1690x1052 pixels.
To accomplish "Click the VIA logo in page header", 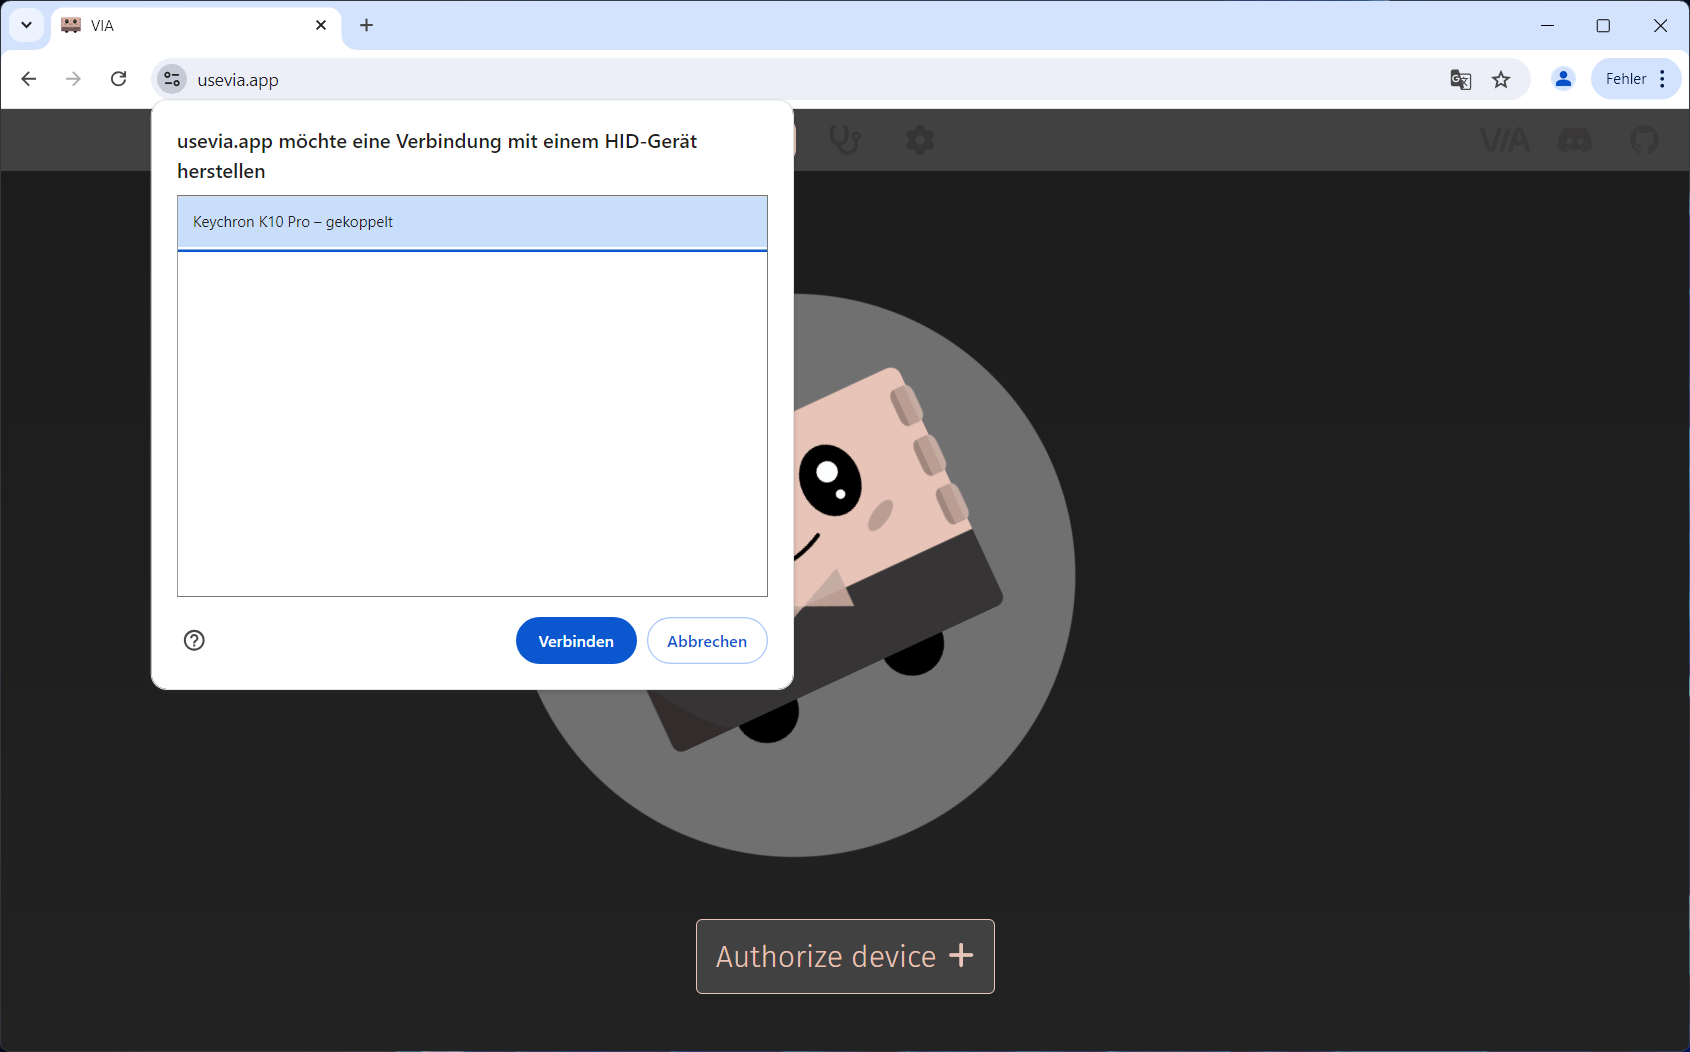I will click(1504, 140).
